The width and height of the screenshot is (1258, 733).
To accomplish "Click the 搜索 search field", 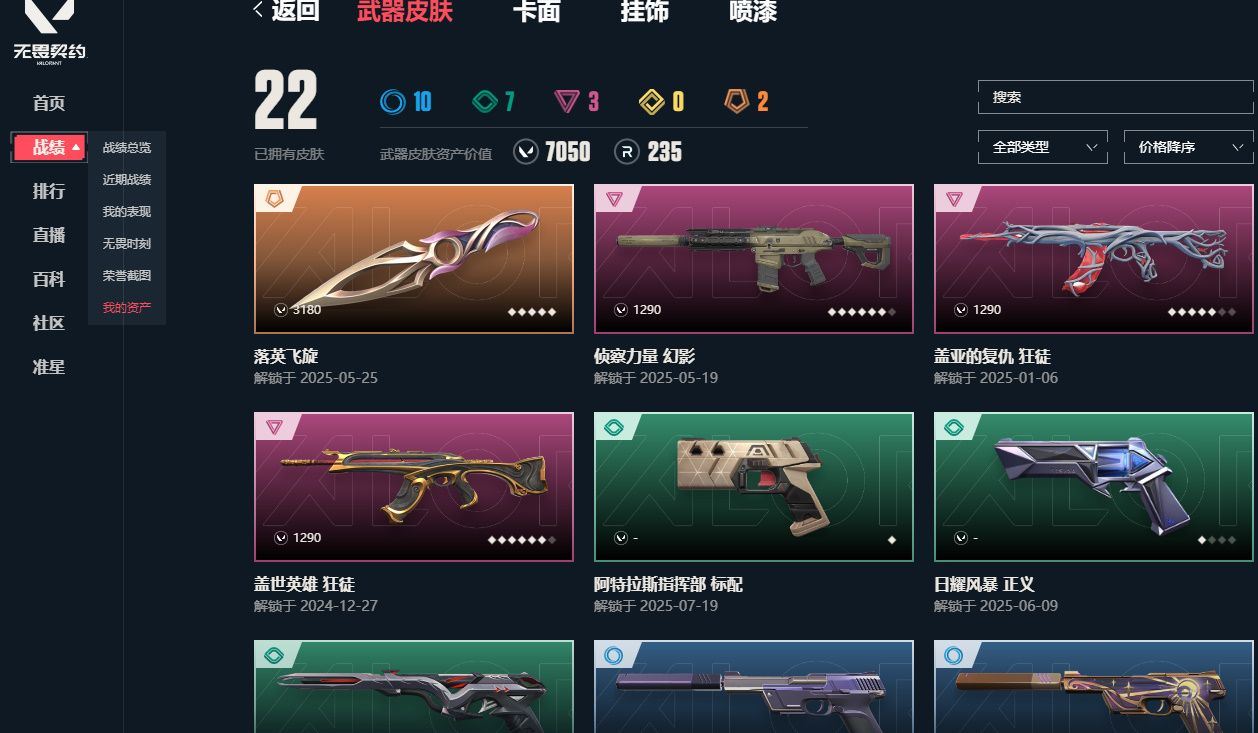I will (x=1115, y=97).
